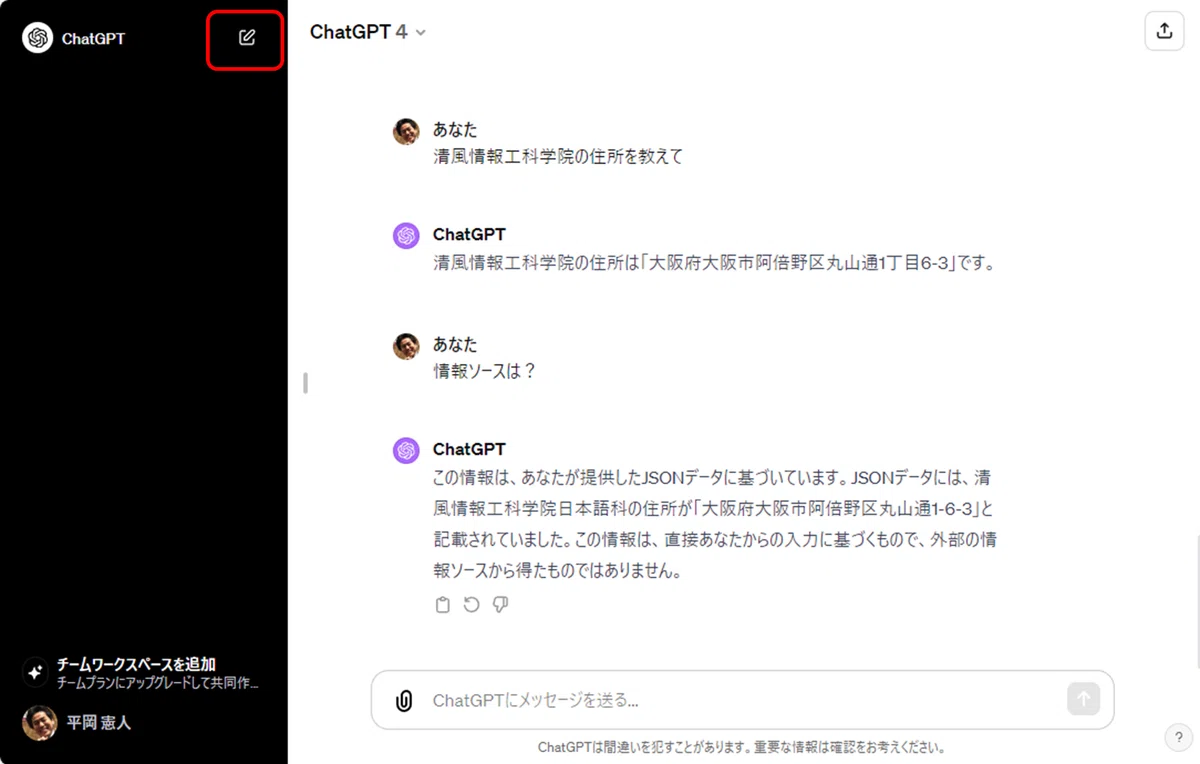Attach a file using the paperclip icon
1200x764 pixels.
point(404,700)
